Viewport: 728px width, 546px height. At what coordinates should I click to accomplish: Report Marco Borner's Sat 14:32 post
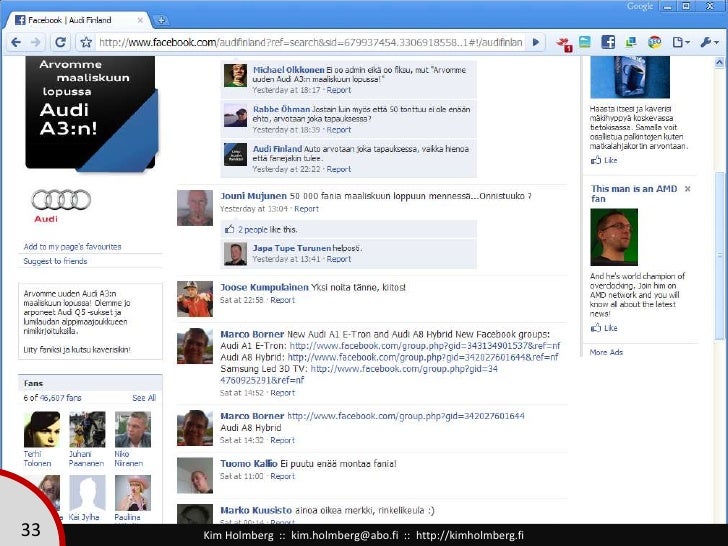[x=282, y=440]
